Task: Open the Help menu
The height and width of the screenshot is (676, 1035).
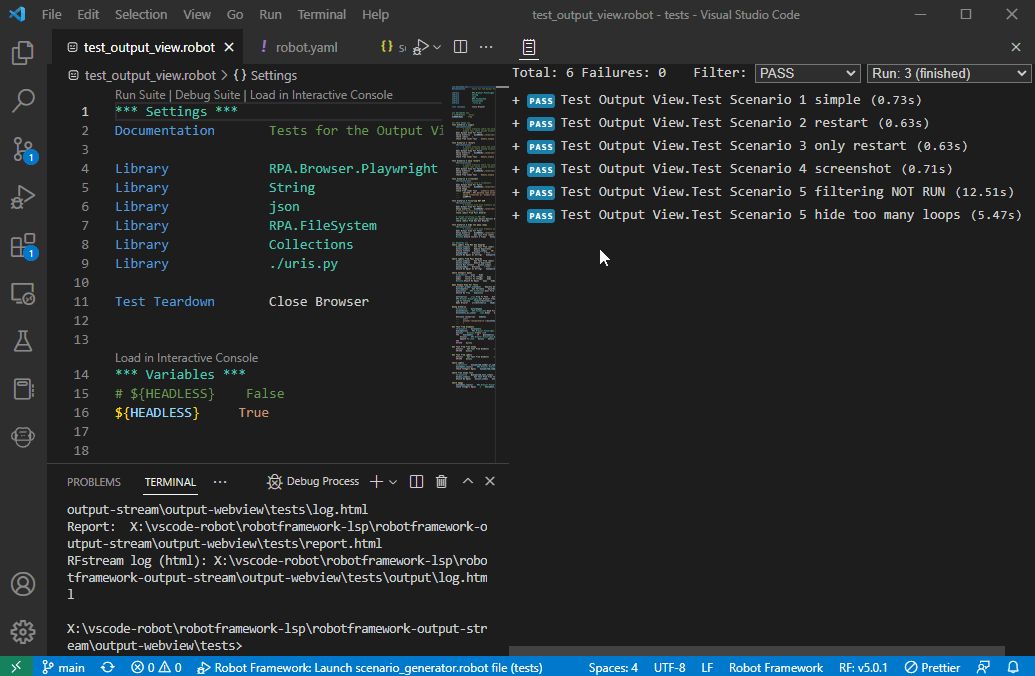Action: (376, 15)
